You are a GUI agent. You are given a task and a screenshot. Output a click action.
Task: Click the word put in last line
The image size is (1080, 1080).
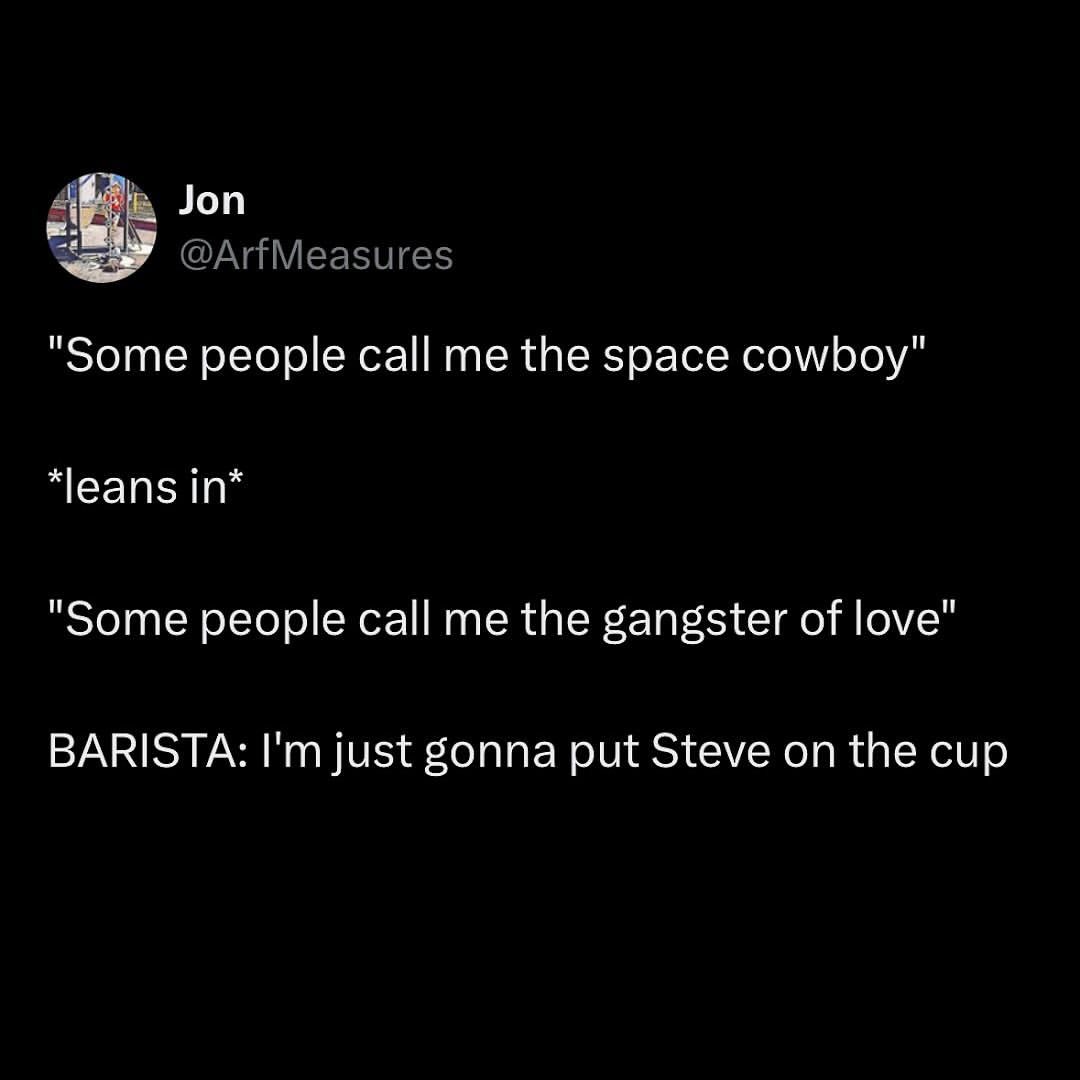pyautogui.click(x=603, y=754)
